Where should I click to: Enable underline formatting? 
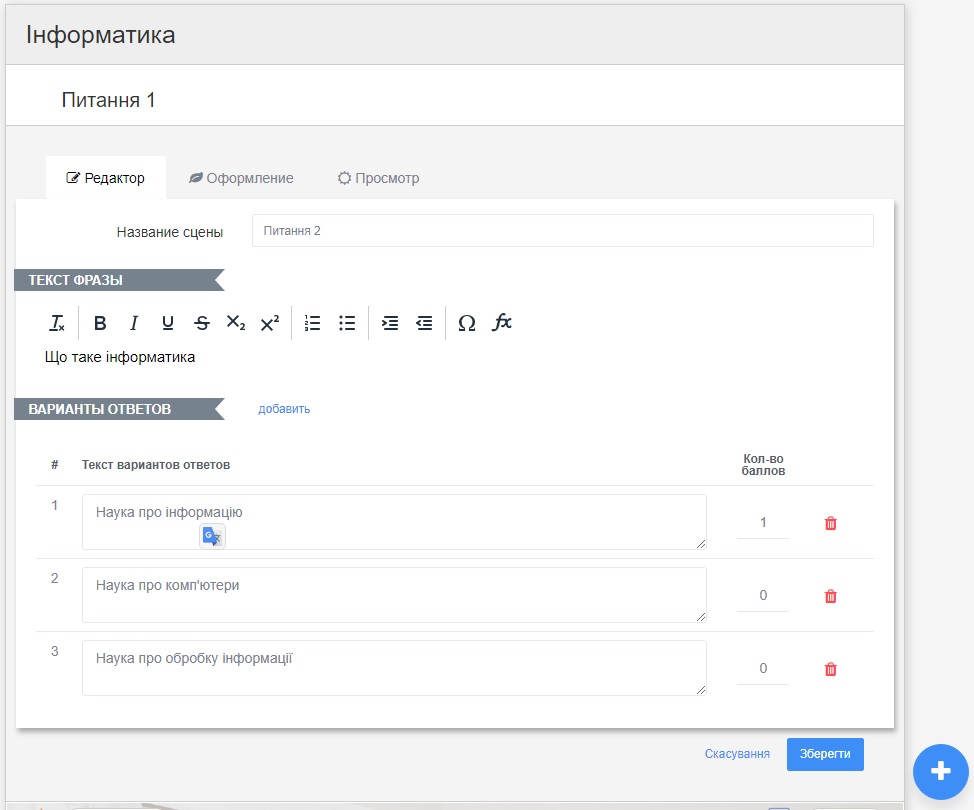tap(167, 322)
